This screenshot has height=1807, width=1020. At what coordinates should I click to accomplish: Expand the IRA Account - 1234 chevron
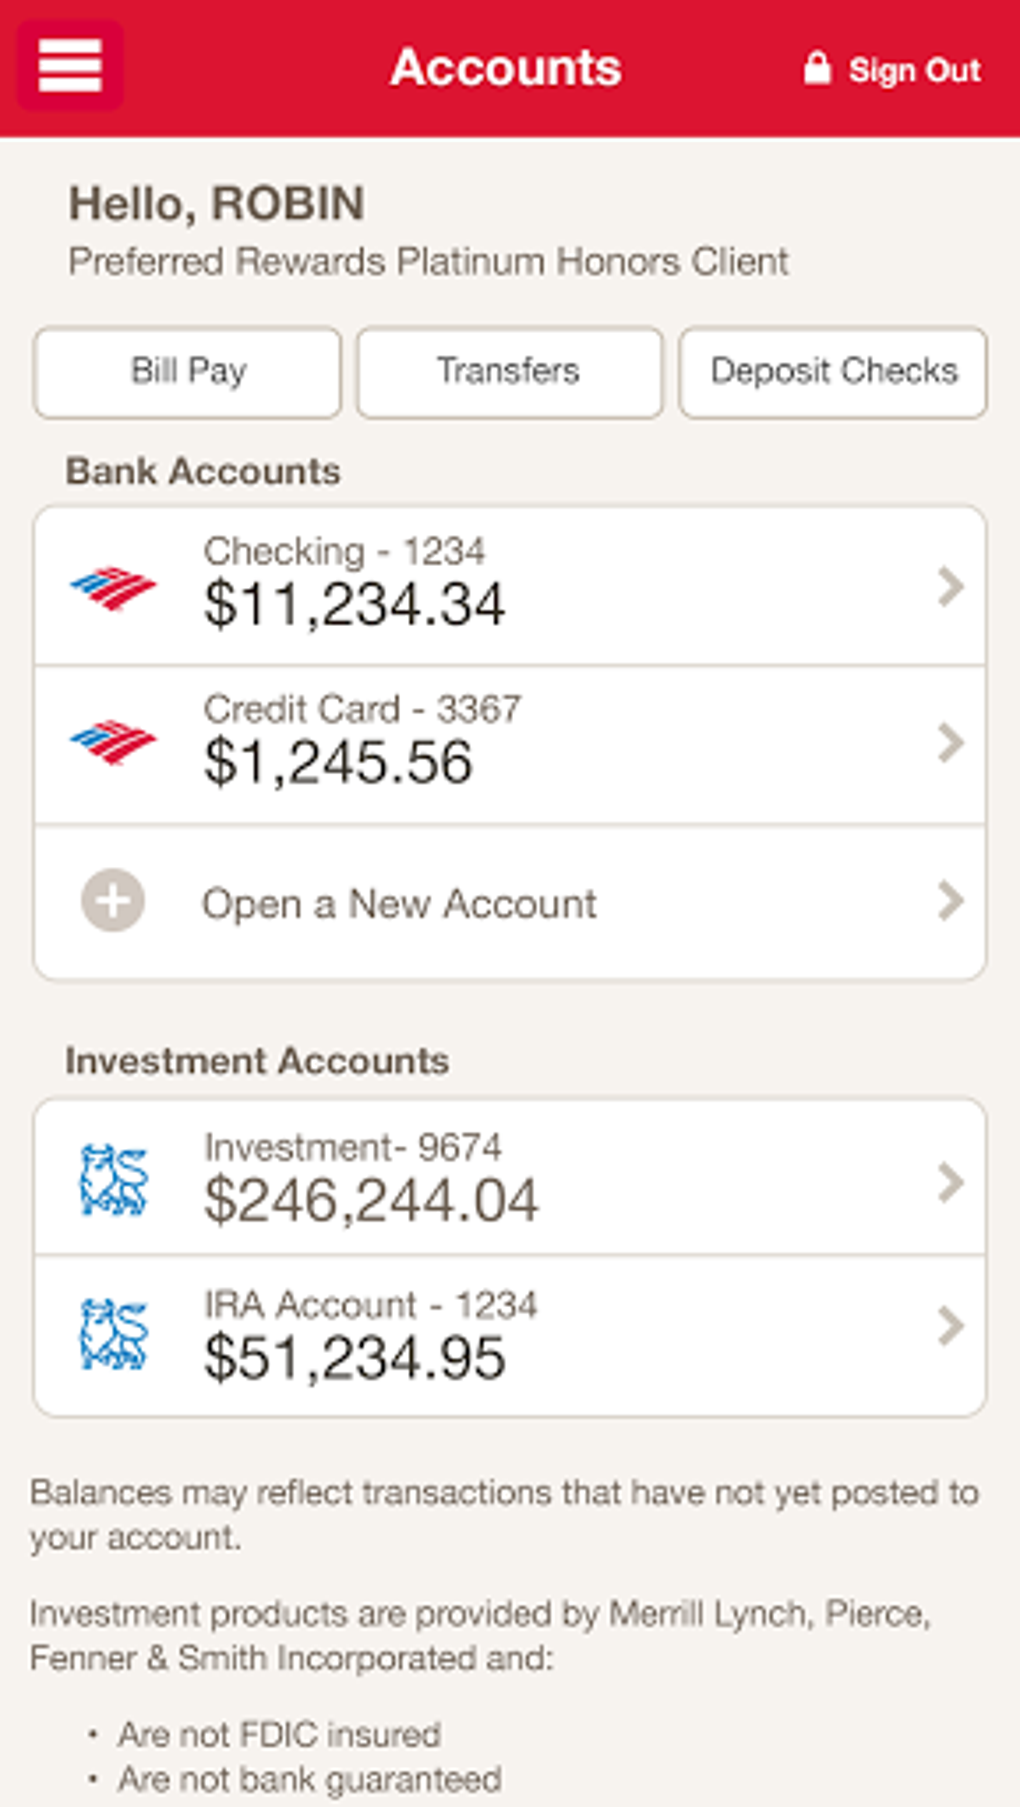tap(949, 1327)
